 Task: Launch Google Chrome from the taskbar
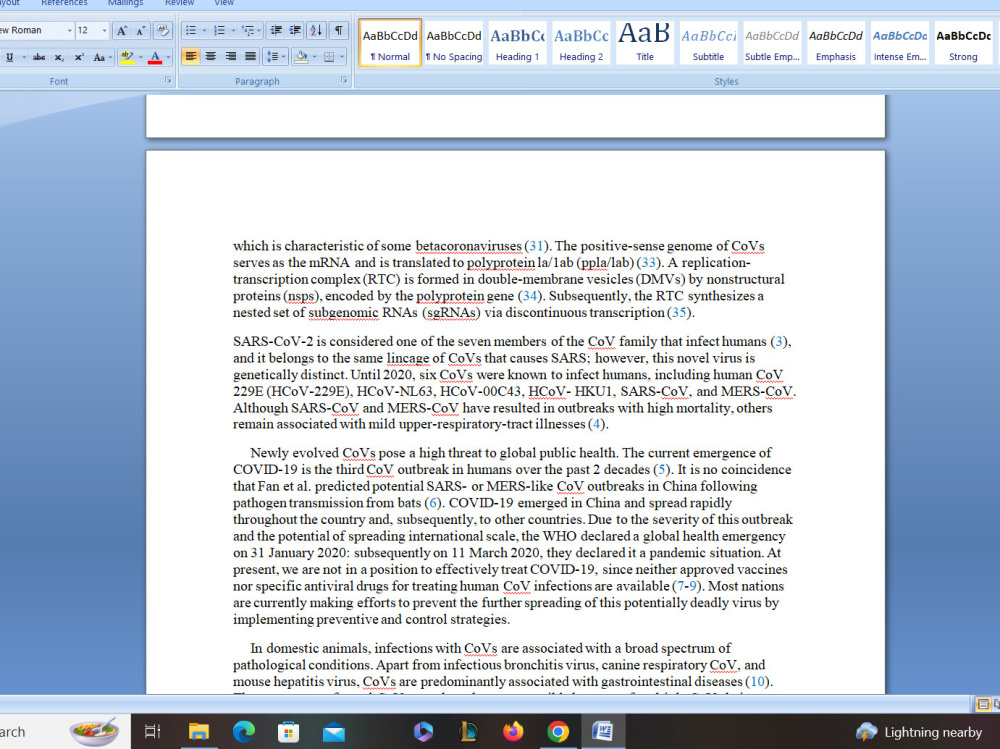click(x=558, y=732)
